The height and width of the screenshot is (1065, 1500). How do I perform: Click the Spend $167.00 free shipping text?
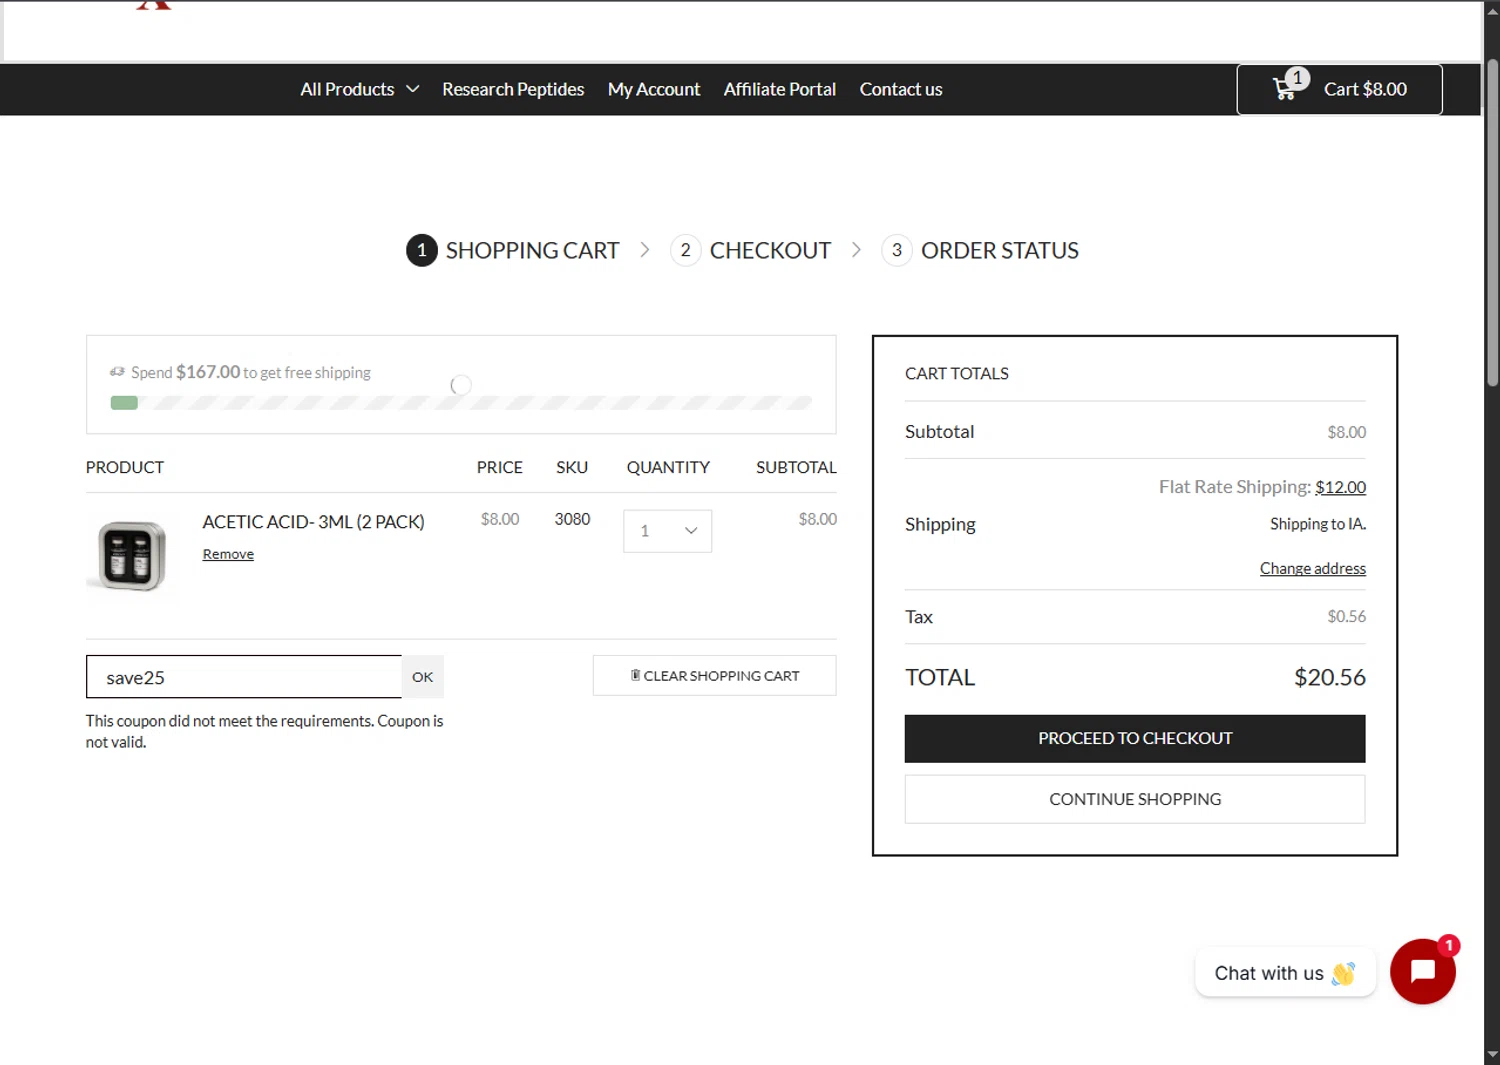[x=251, y=372]
